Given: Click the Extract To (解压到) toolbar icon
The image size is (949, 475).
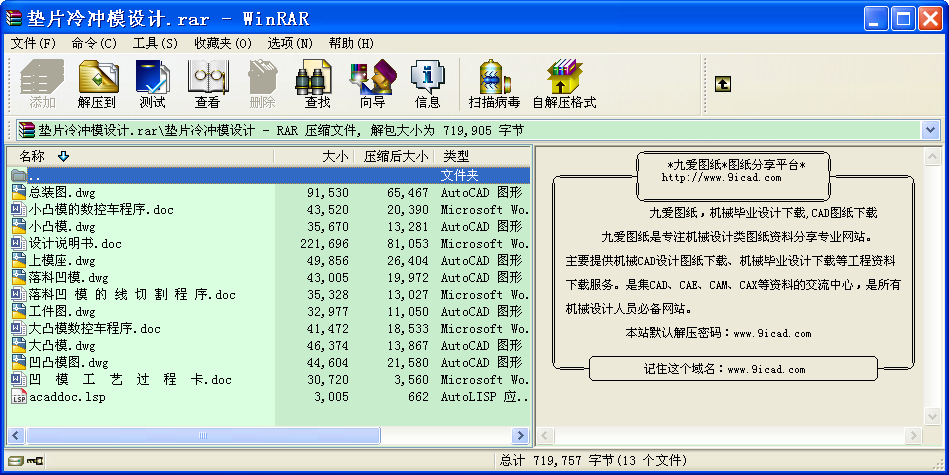Looking at the screenshot, I should [97, 83].
